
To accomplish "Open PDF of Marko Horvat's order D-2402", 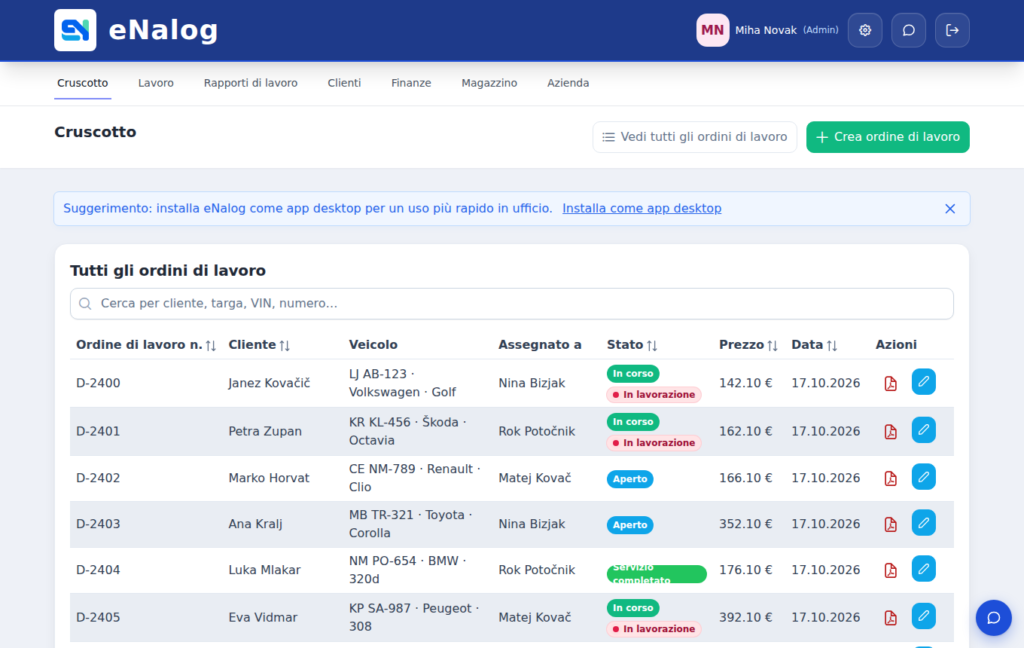I will [x=890, y=478].
